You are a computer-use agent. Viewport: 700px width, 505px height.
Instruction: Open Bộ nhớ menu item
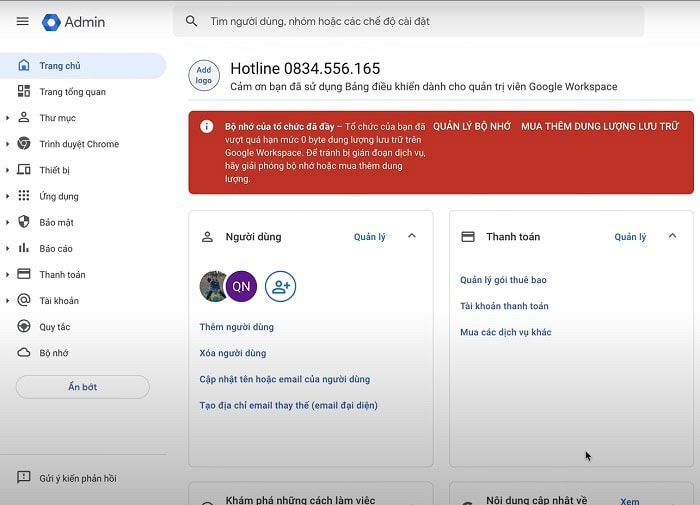tap(83, 353)
